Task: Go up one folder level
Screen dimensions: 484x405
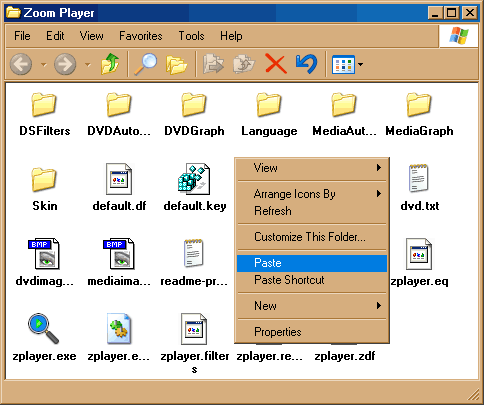Action: [x=110, y=64]
